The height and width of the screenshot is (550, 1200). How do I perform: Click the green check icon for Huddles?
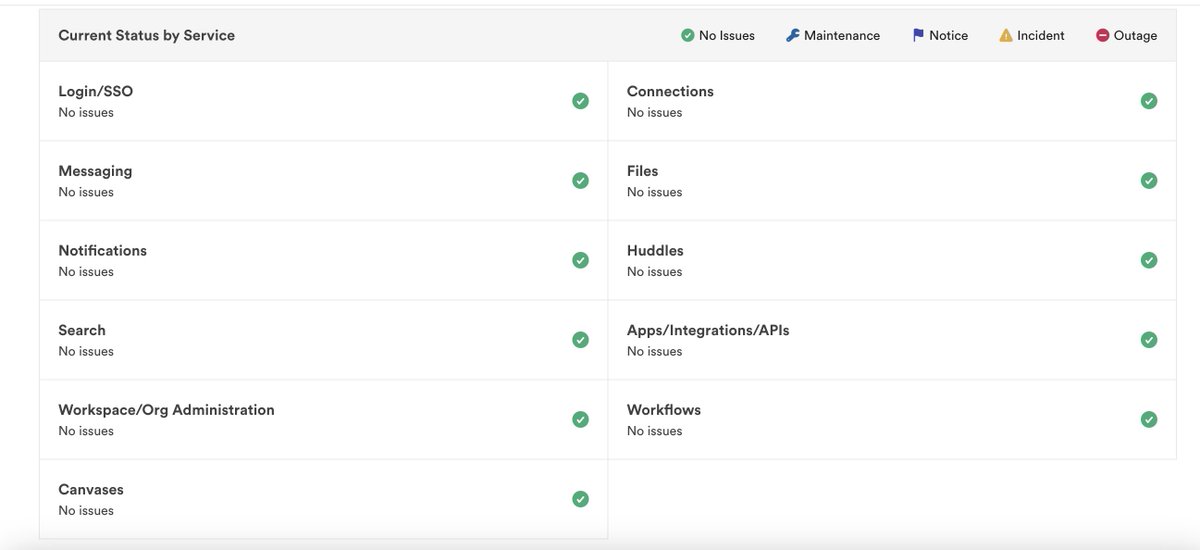coord(1149,260)
